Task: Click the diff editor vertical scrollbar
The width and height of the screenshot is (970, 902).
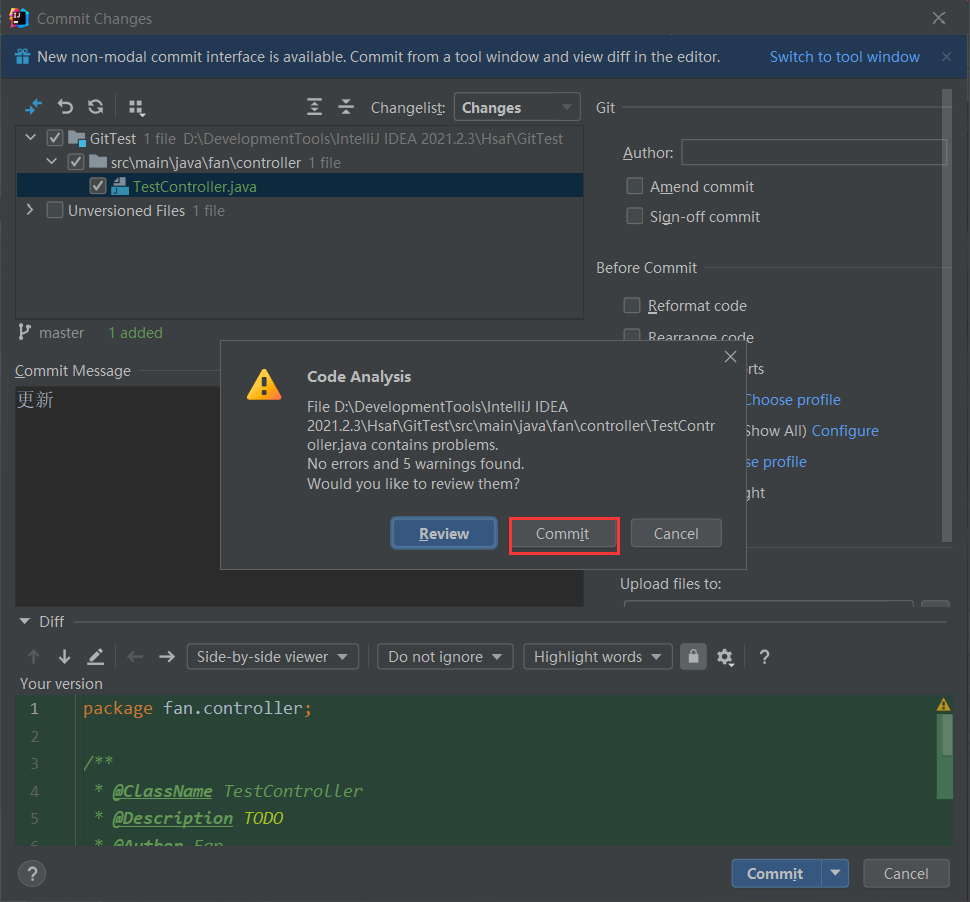Action: click(x=946, y=735)
